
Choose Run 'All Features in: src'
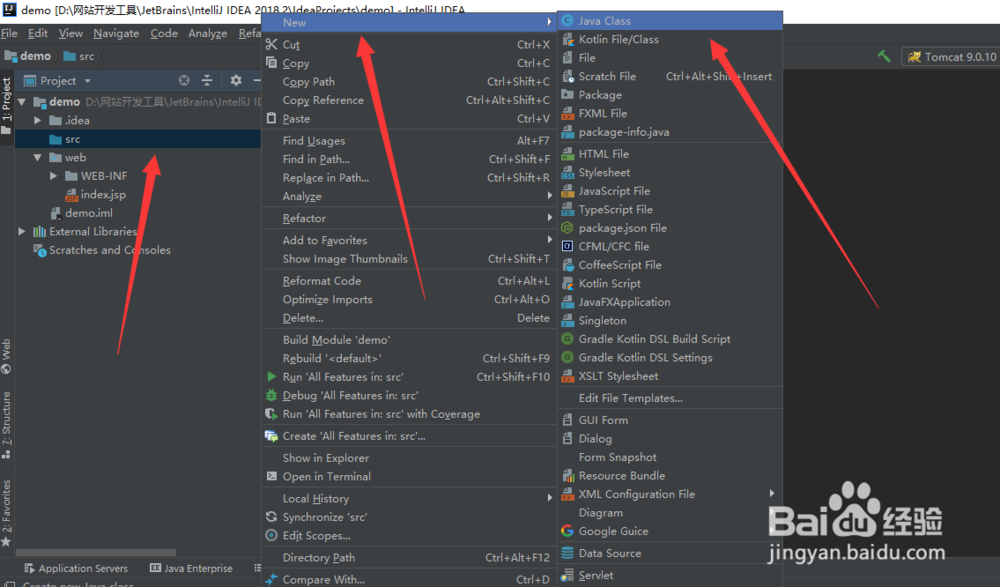[x=409, y=376]
